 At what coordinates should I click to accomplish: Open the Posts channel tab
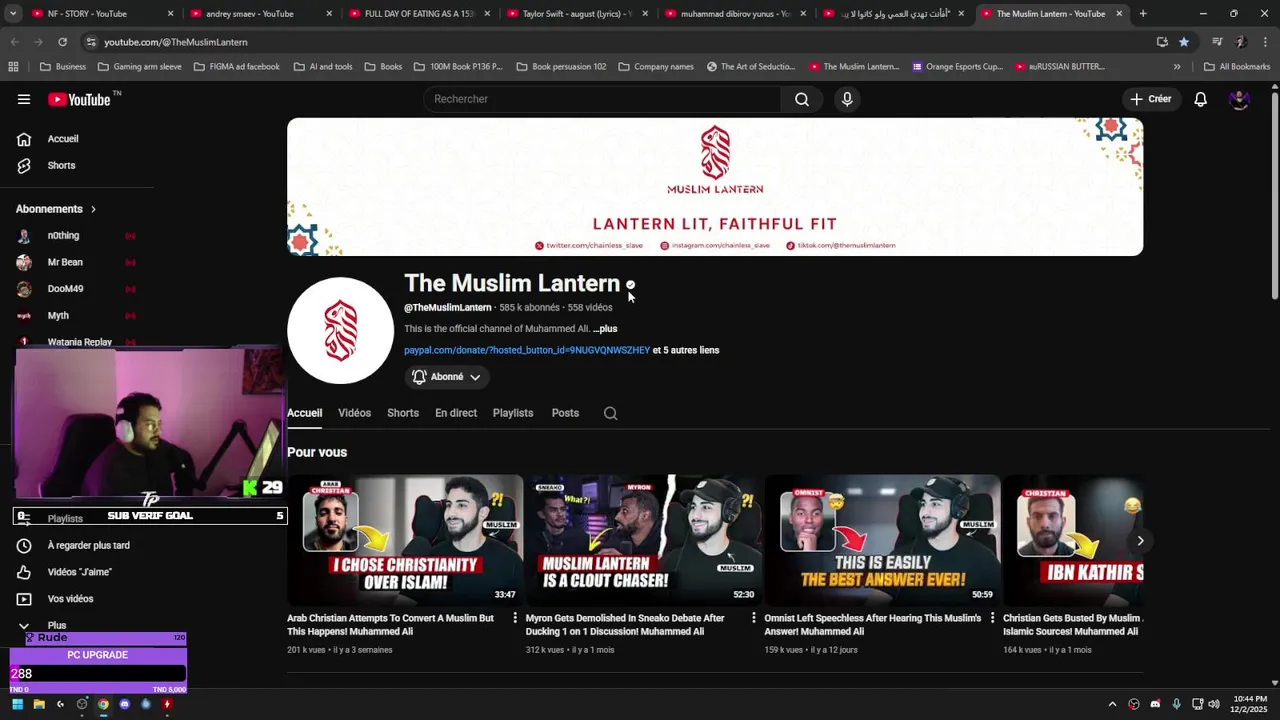point(565,413)
